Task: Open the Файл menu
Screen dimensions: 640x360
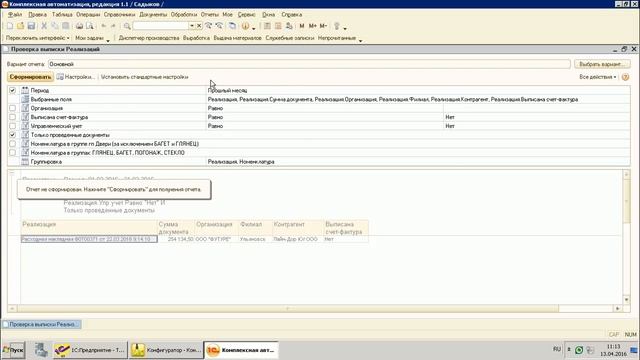Action: click(15, 14)
